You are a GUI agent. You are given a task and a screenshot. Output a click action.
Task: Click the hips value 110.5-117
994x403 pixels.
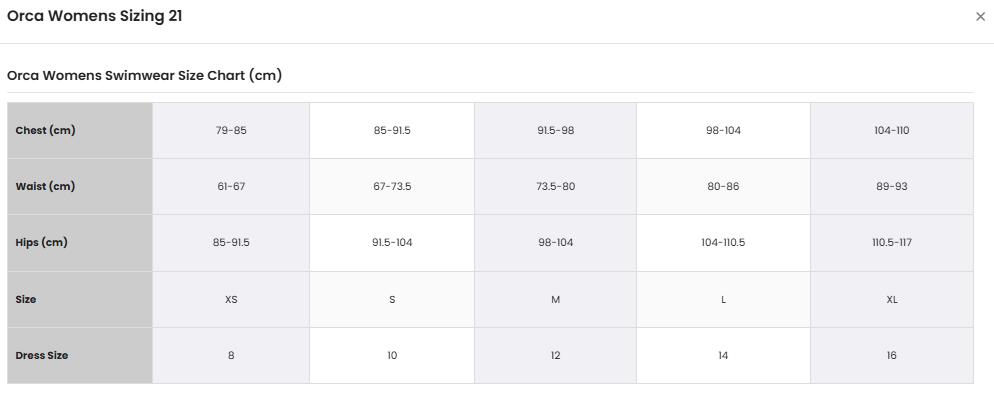click(x=891, y=243)
